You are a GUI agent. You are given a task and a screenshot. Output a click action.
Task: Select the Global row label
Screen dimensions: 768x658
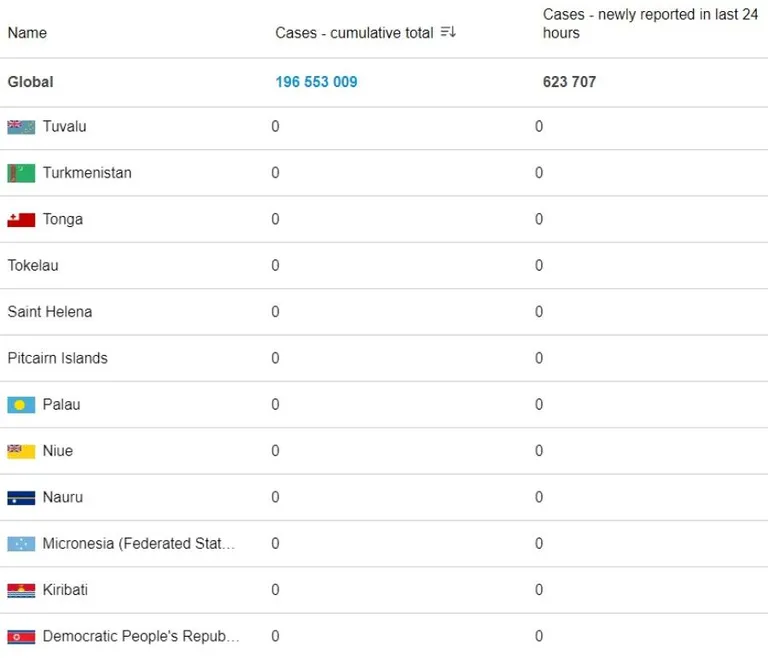click(x=30, y=82)
